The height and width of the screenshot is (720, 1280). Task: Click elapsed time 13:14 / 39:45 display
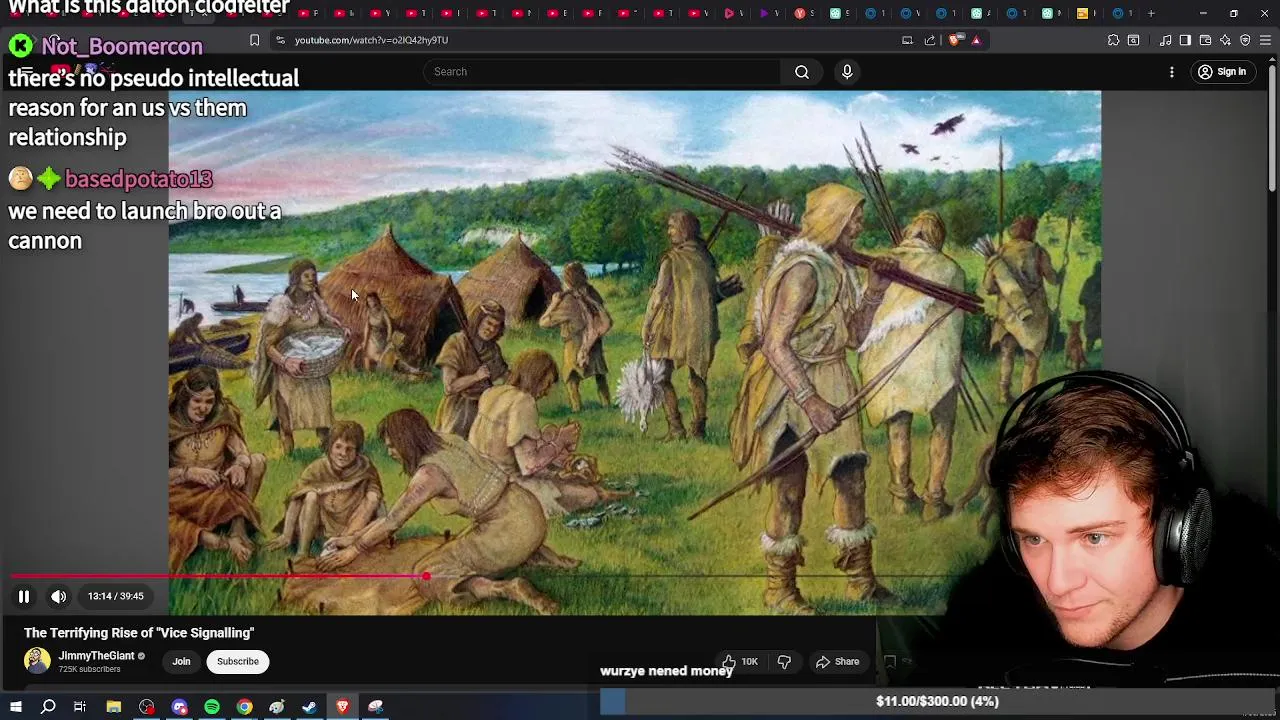115,596
